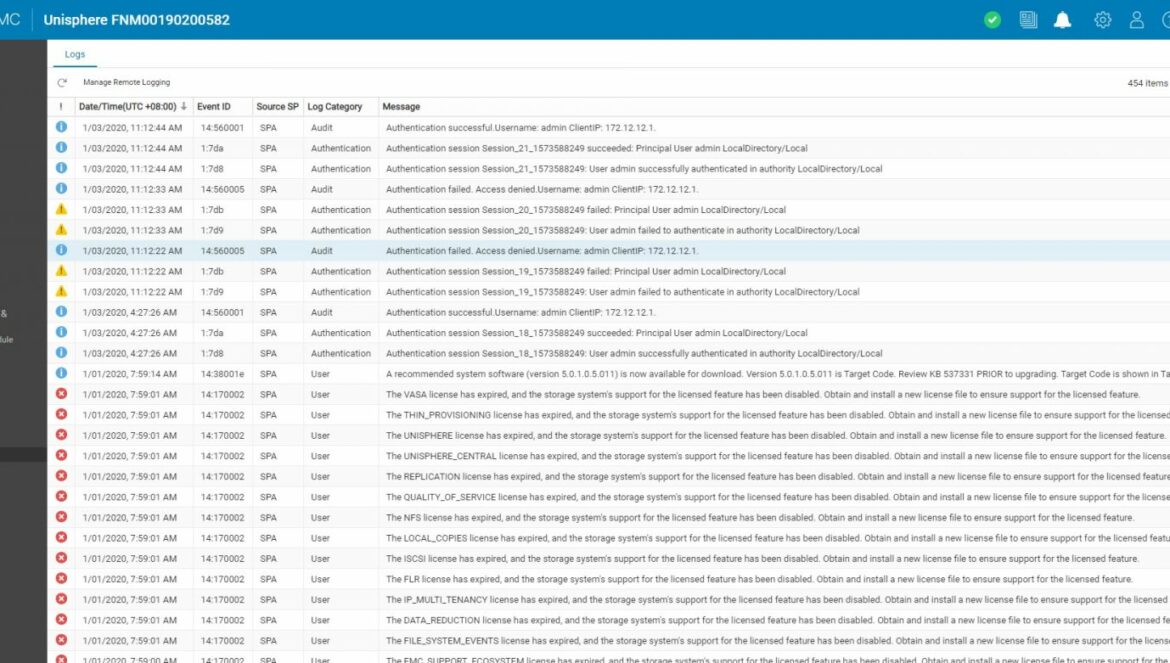Image resolution: width=1170 pixels, height=663 pixels.
Task: Click warning icon of Session_19 failed: Principal row
Action: coord(61,271)
